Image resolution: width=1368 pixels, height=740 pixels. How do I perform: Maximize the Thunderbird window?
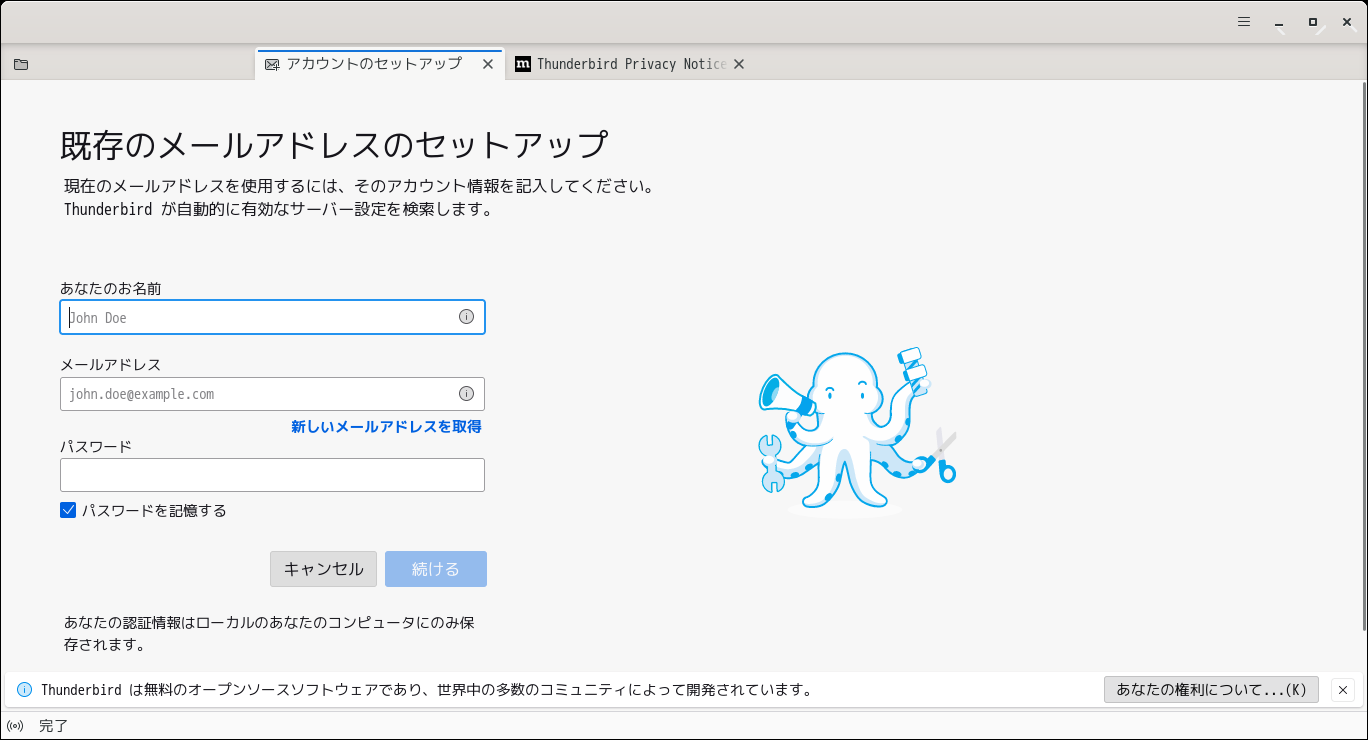point(1313,21)
